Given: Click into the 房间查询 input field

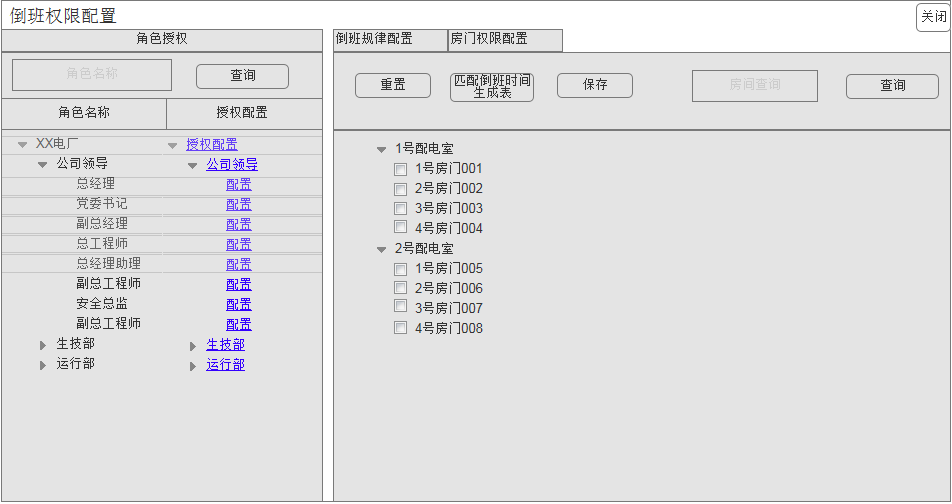Looking at the screenshot, I should (755, 86).
